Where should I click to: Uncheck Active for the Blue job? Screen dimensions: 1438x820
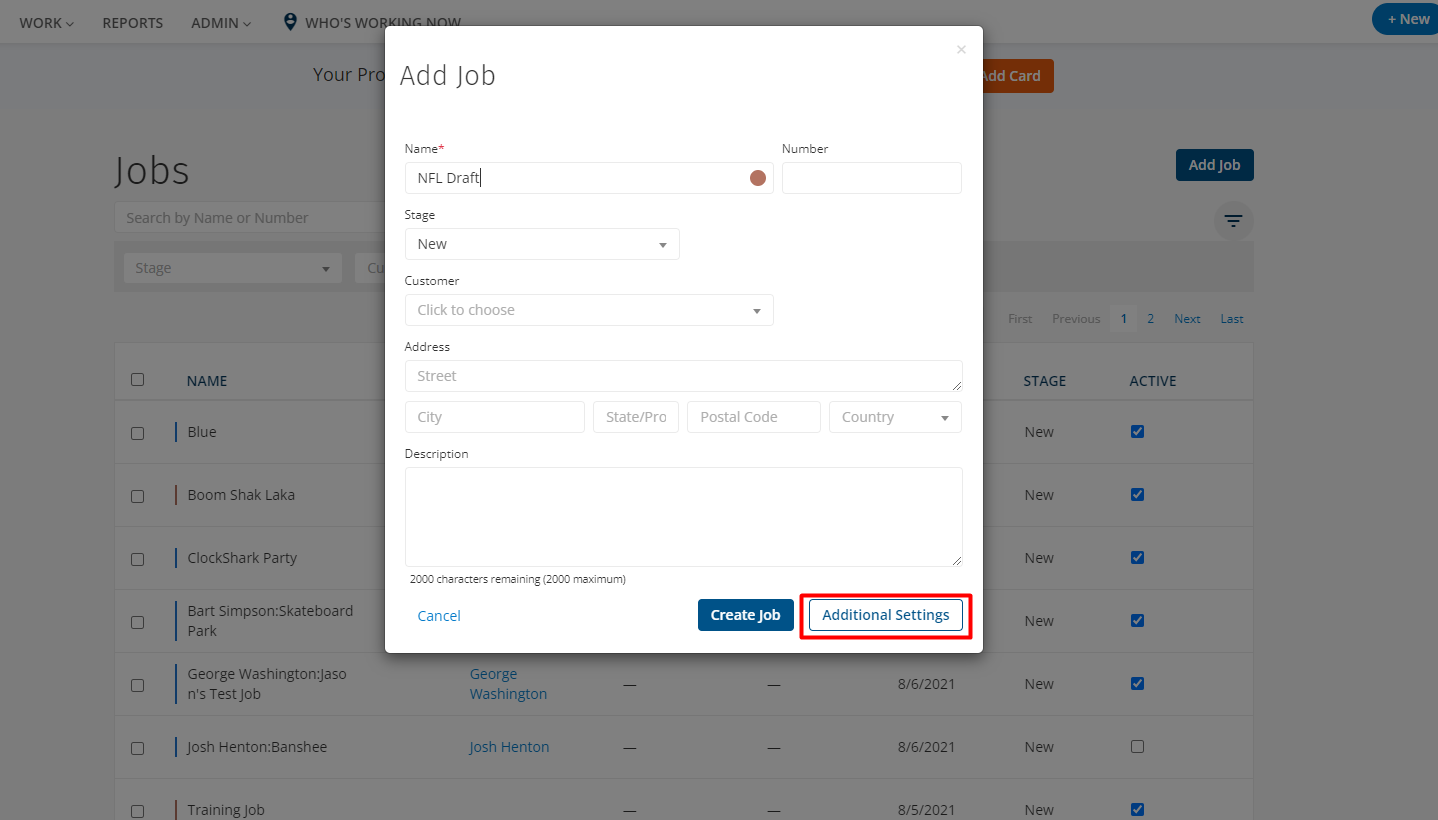click(1137, 432)
